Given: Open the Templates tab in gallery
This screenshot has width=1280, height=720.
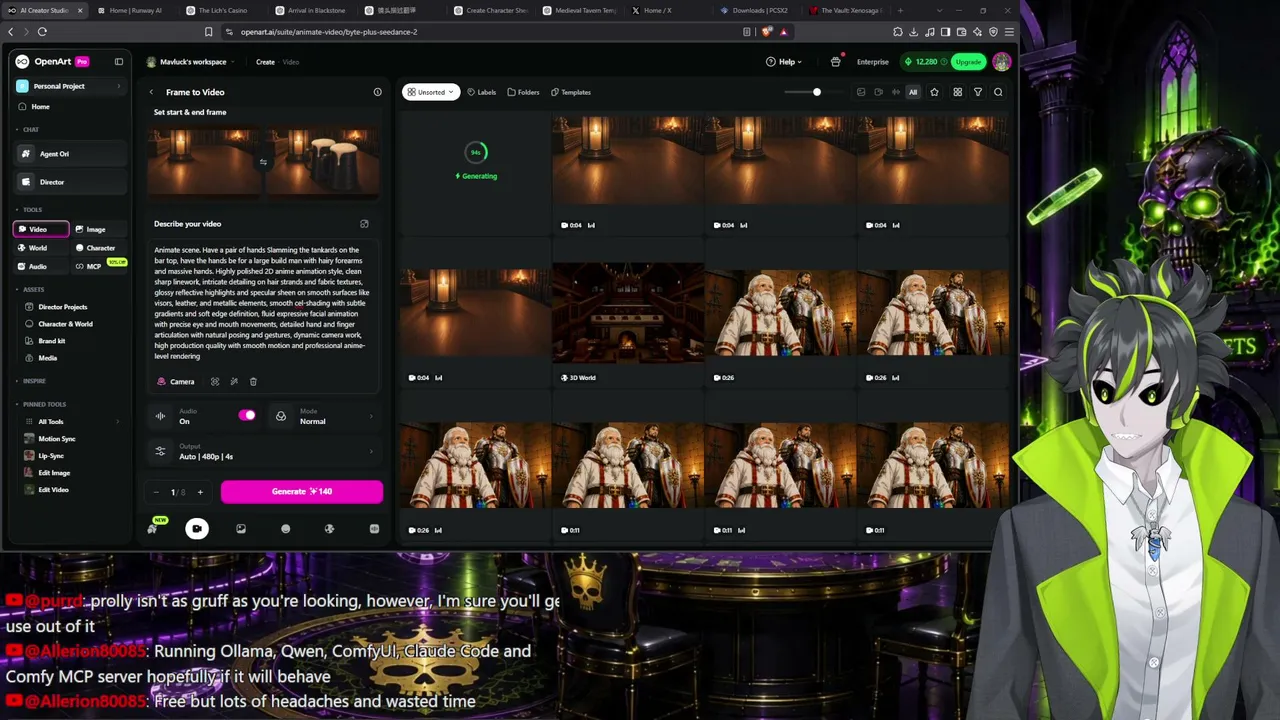Looking at the screenshot, I should (570, 92).
